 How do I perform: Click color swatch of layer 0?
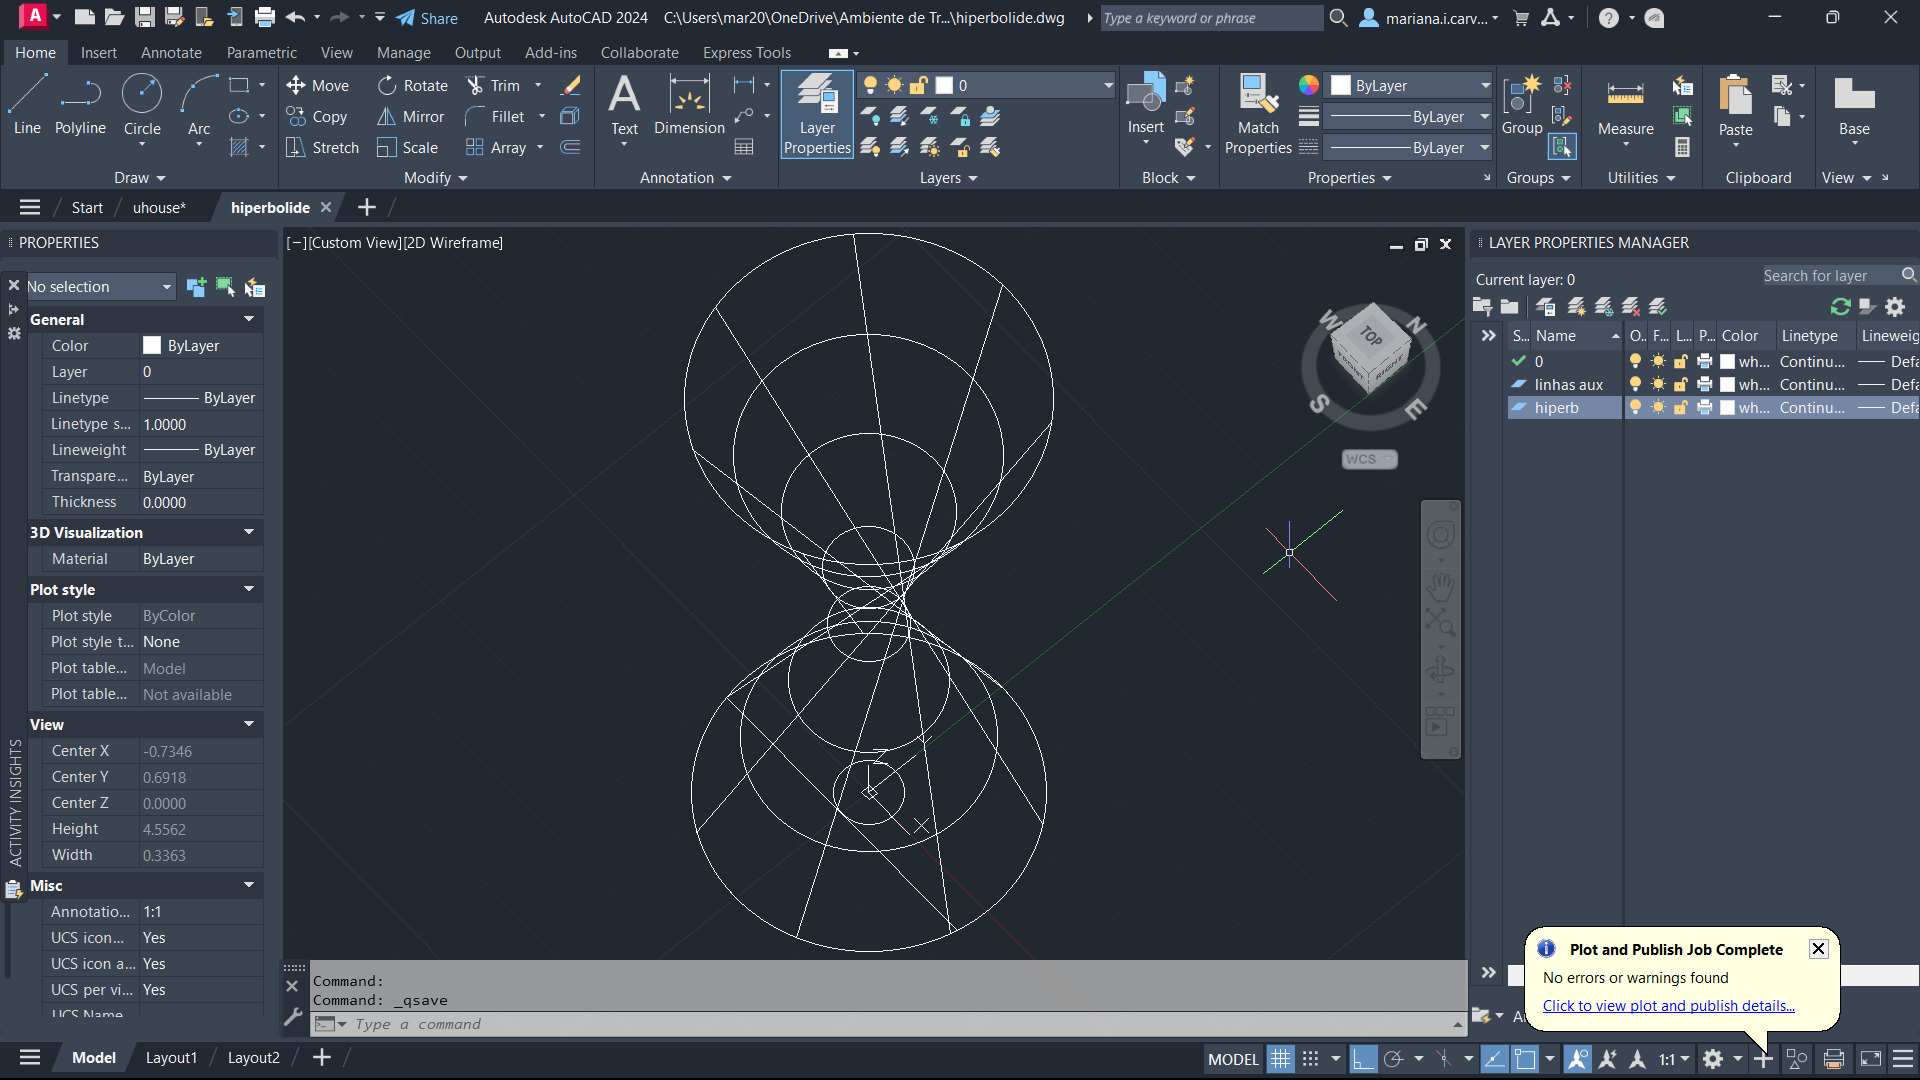coord(1727,361)
